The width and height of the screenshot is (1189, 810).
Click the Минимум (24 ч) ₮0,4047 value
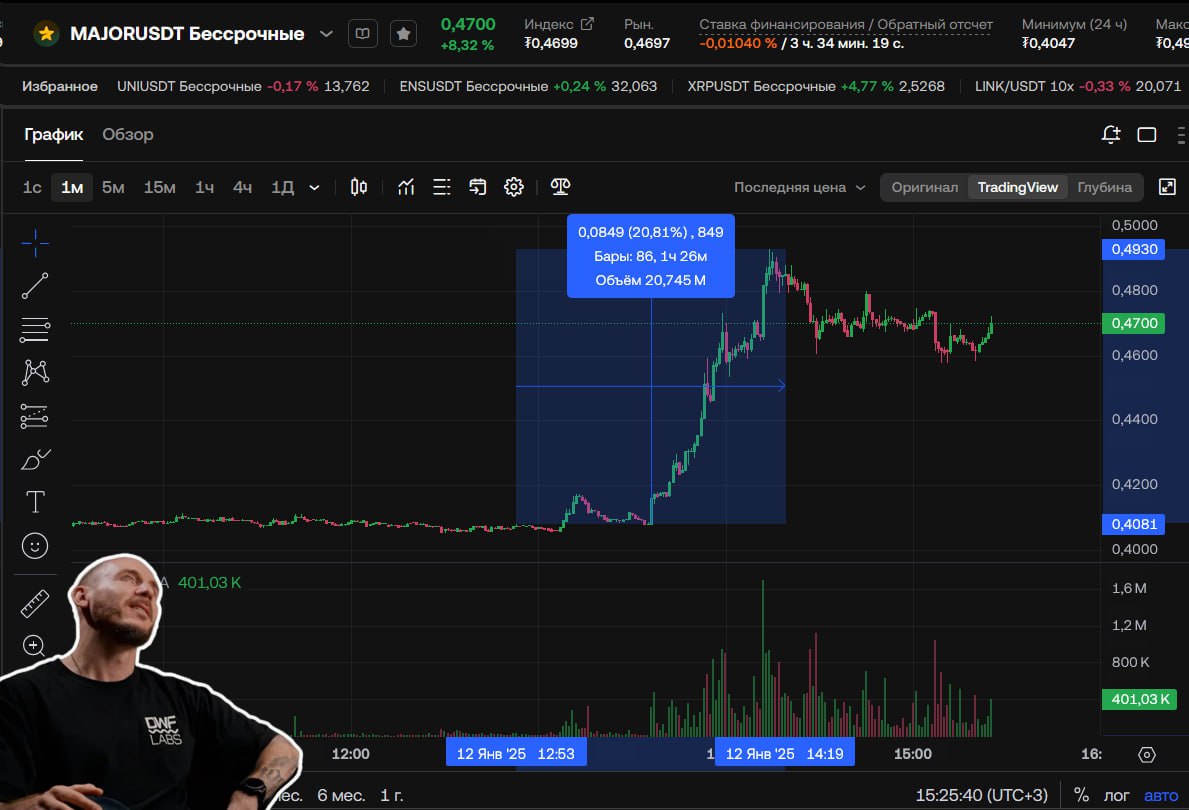tap(1048, 43)
